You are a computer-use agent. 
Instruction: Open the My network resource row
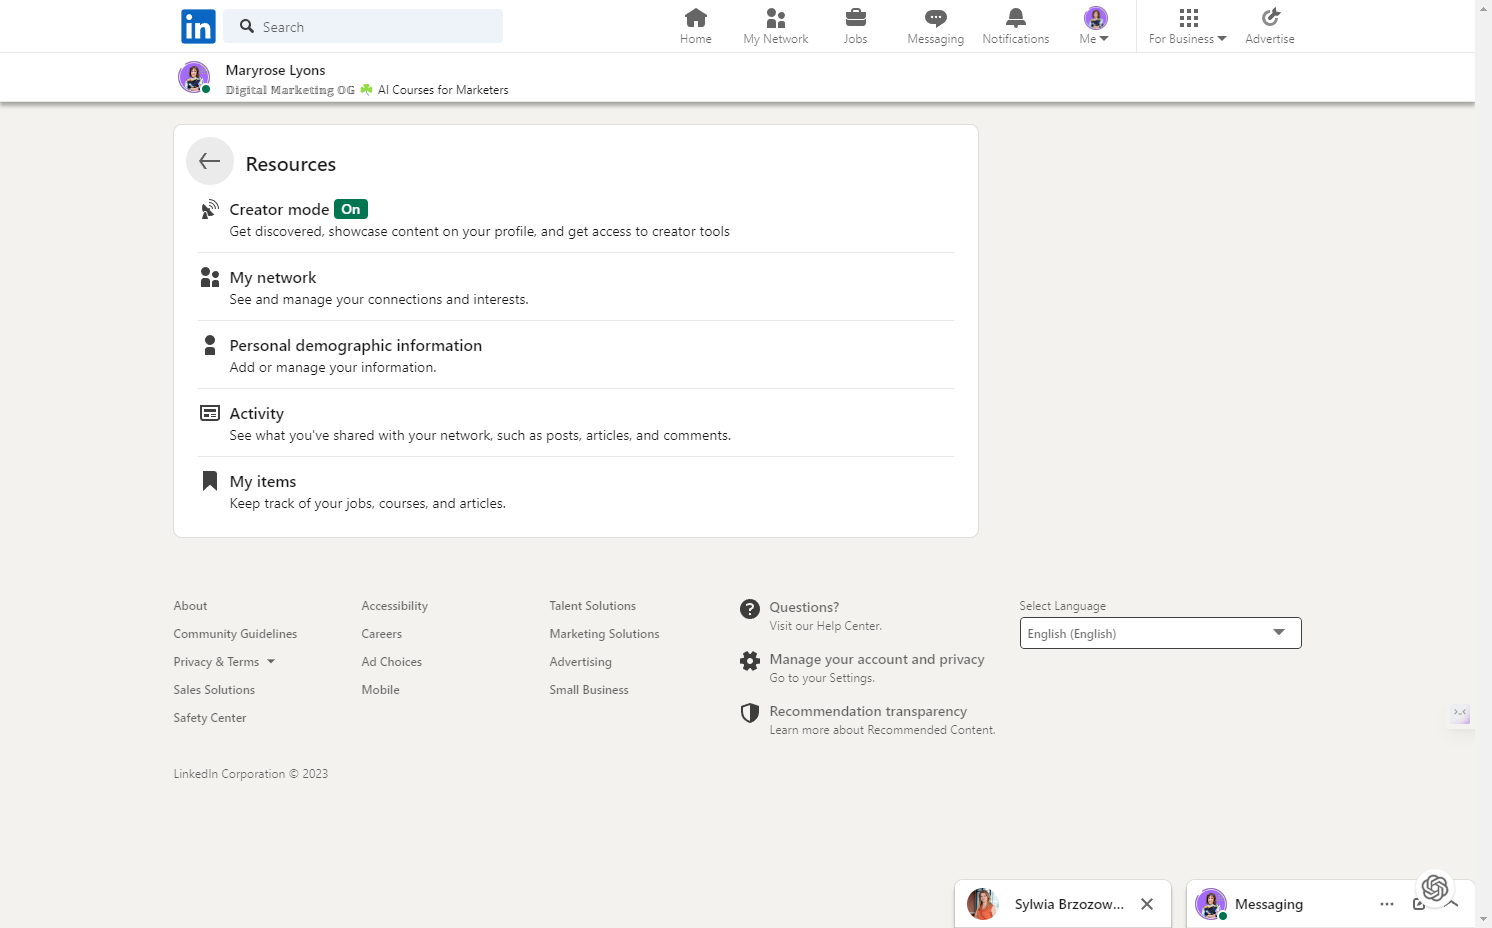coord(576,288)
